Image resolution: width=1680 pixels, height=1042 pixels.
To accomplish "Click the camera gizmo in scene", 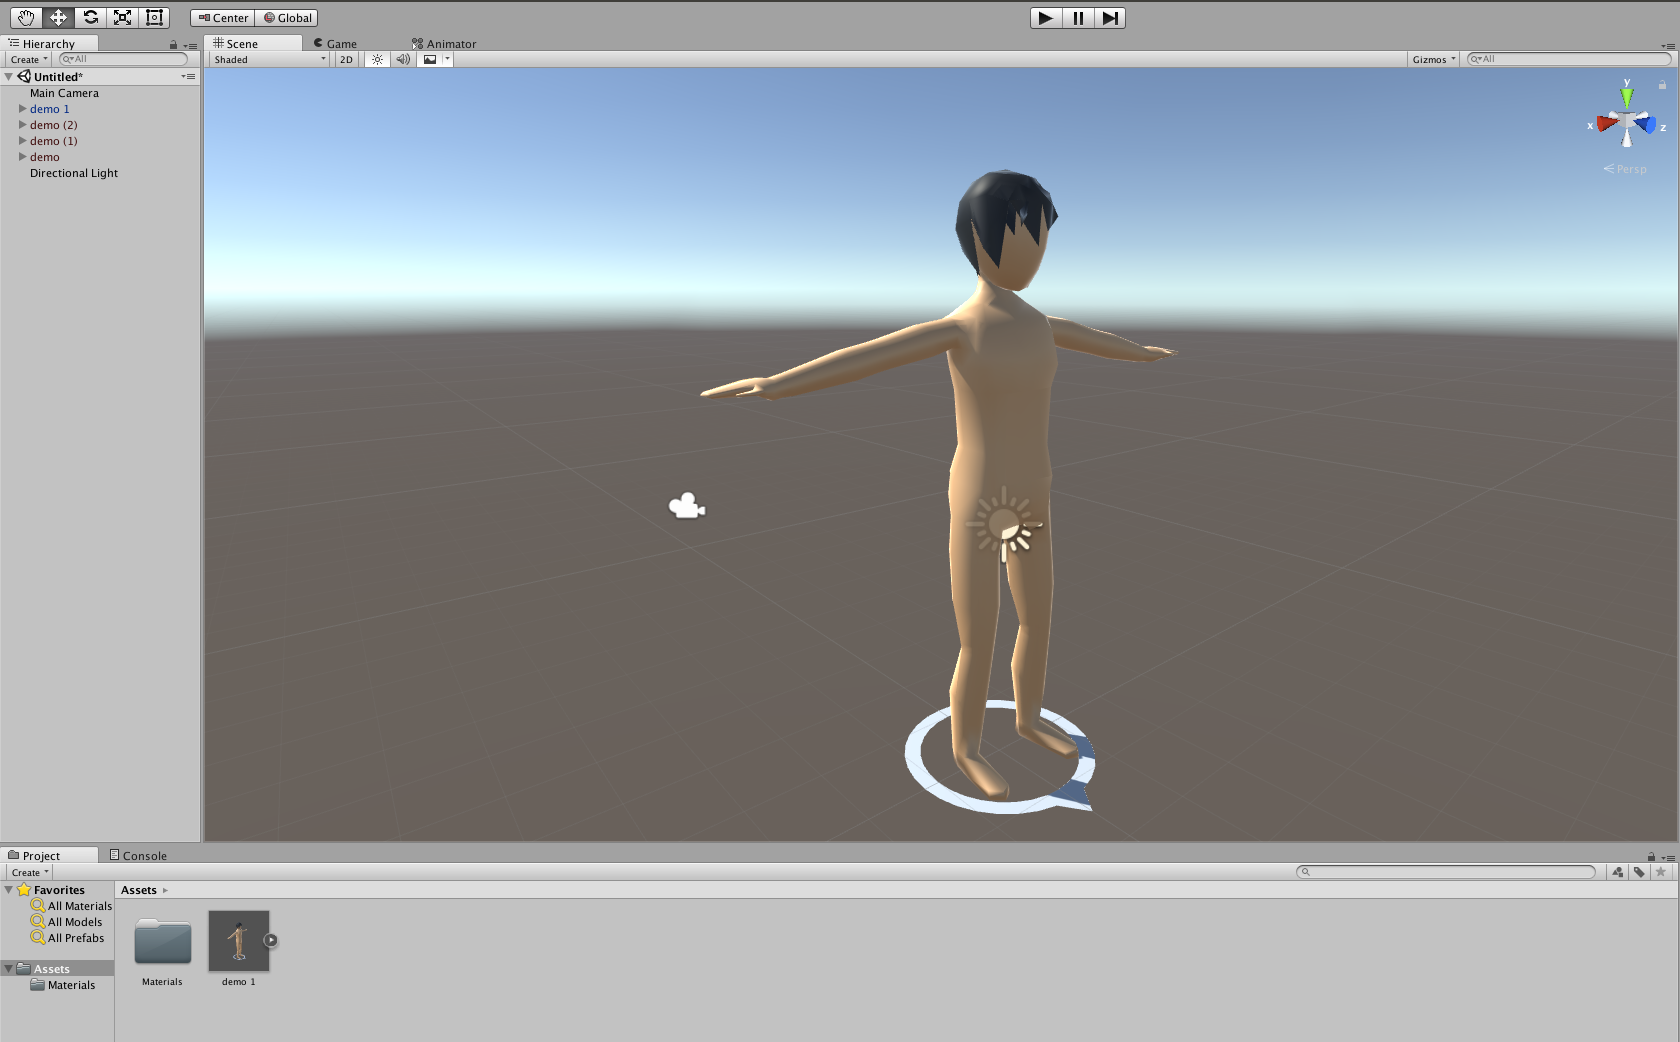I will tap(687, 506).
